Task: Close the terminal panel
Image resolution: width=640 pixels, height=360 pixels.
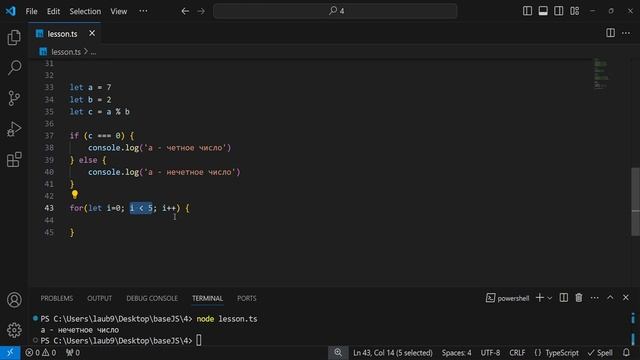Action: pyautogui.click(x=626, y=298)
